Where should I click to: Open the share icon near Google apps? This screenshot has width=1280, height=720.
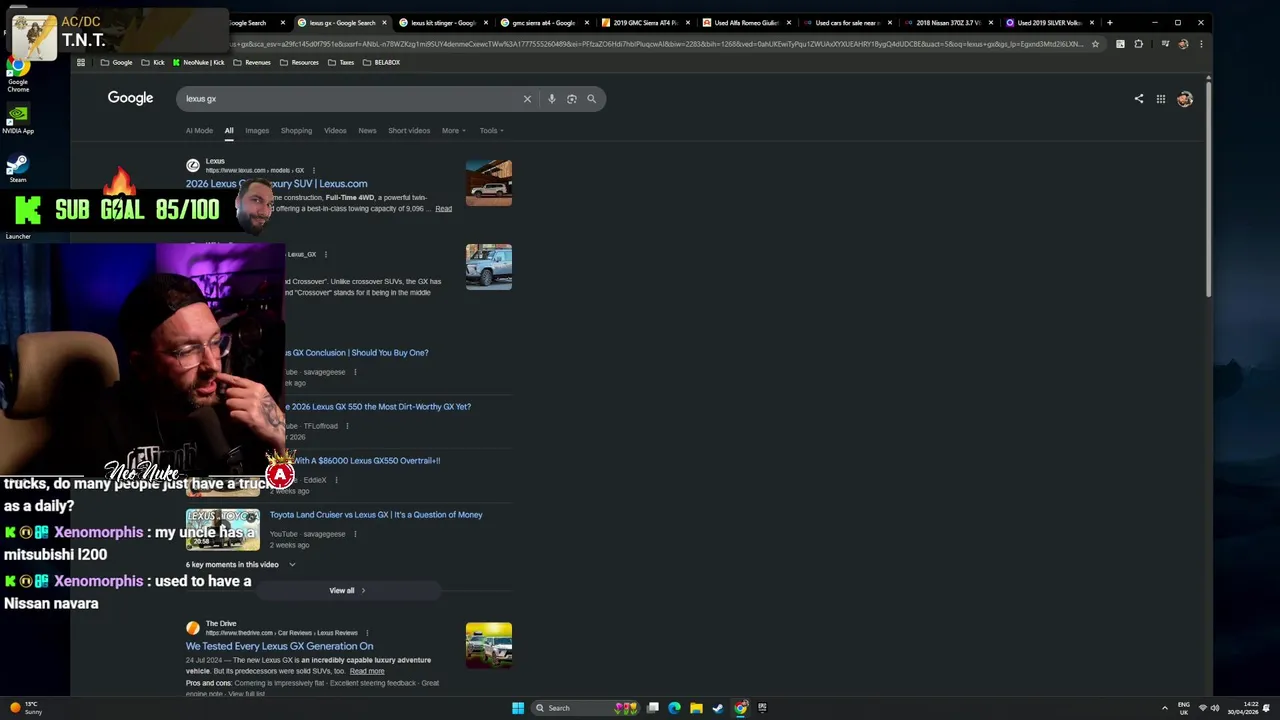coord(1138,99)
